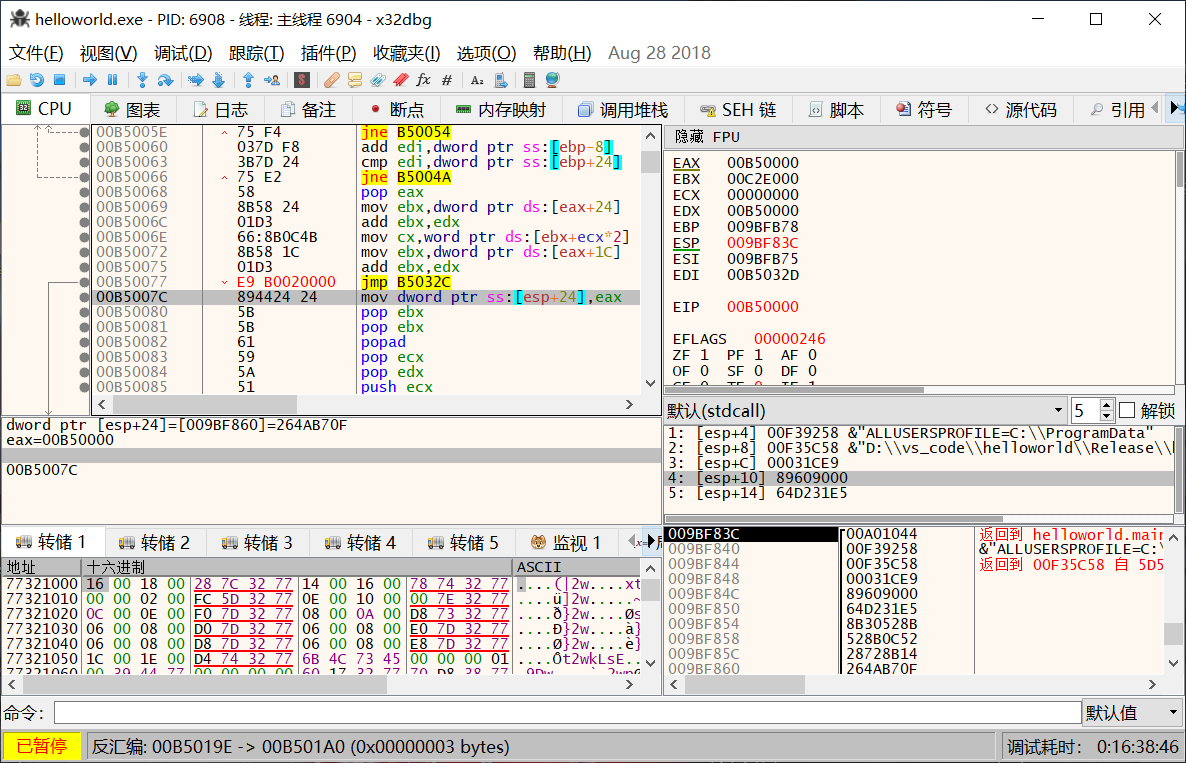
Task: Click the Stop debugging square icon
Action: point(59,79)
